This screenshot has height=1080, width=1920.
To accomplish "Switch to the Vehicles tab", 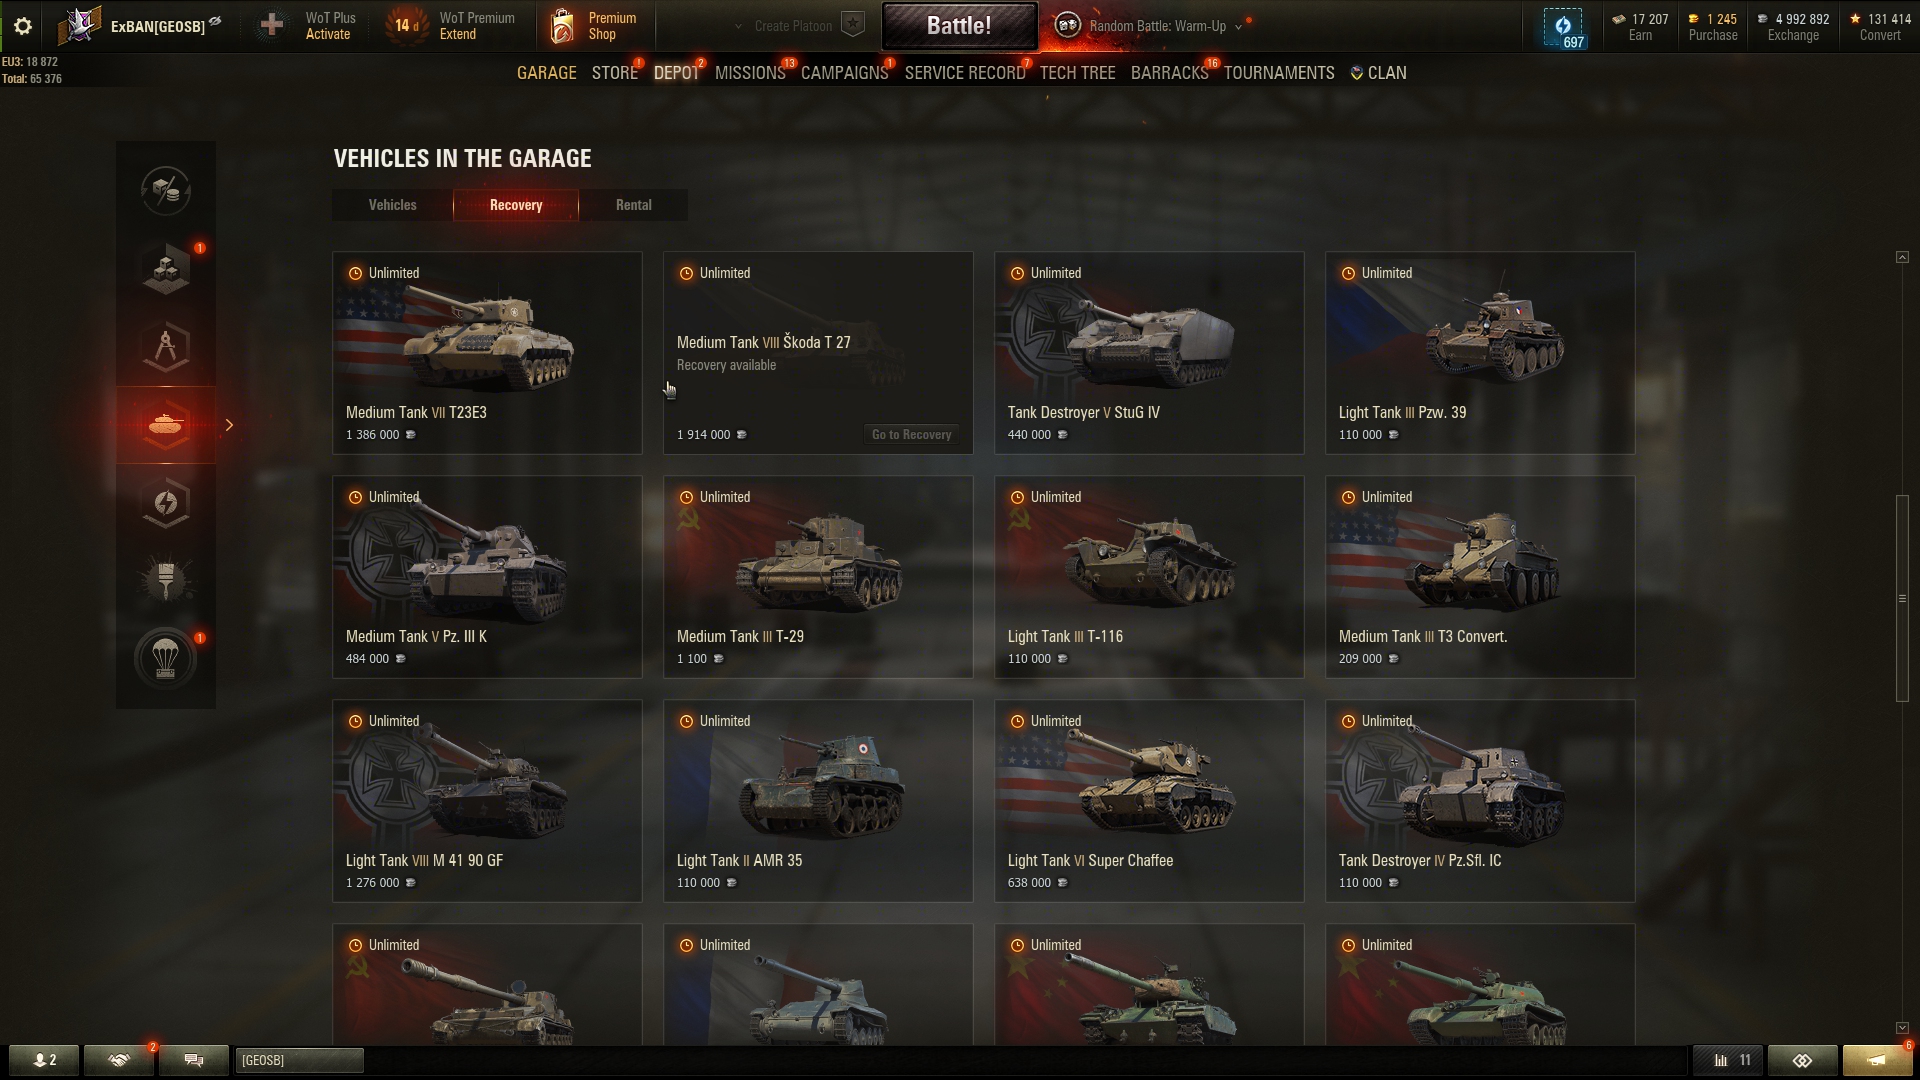I will coord(392,205).
